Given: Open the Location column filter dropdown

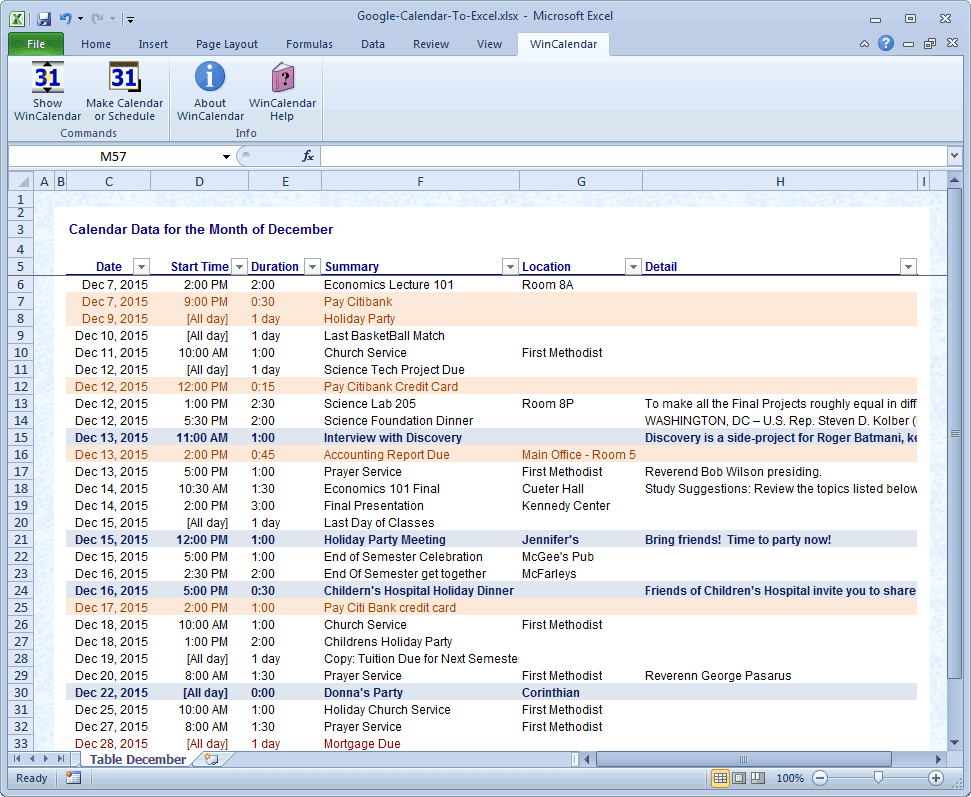Looking at the screenshot, I should (633, 266).
